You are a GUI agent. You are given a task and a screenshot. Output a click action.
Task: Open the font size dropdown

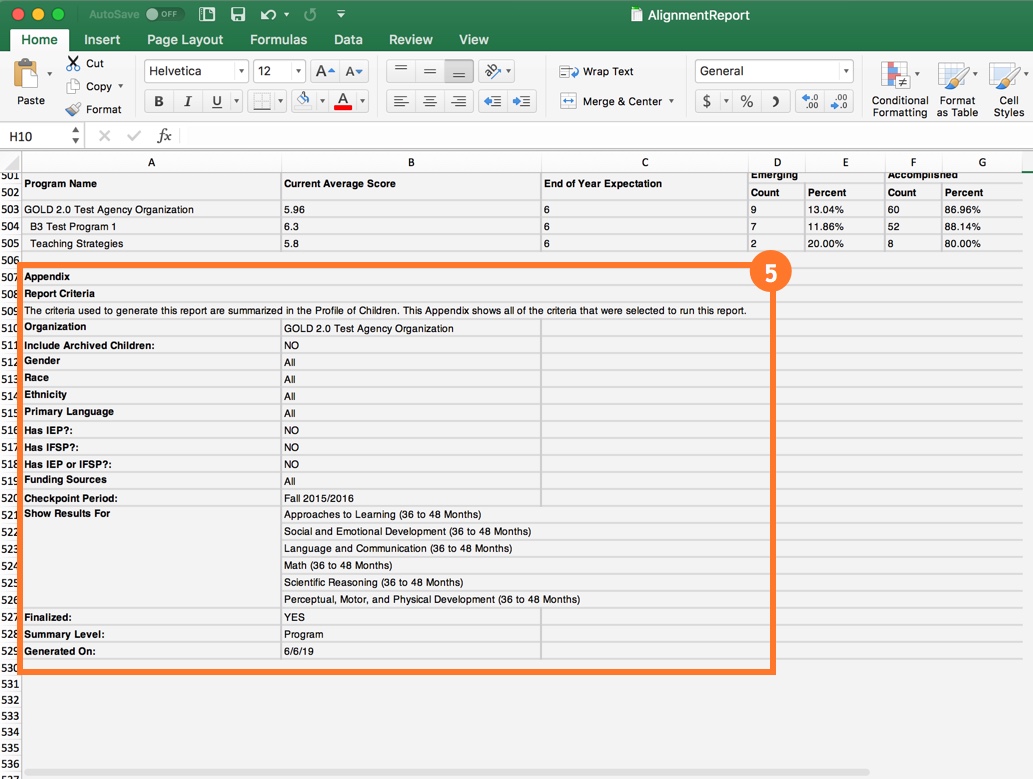(x=294, y=71)
